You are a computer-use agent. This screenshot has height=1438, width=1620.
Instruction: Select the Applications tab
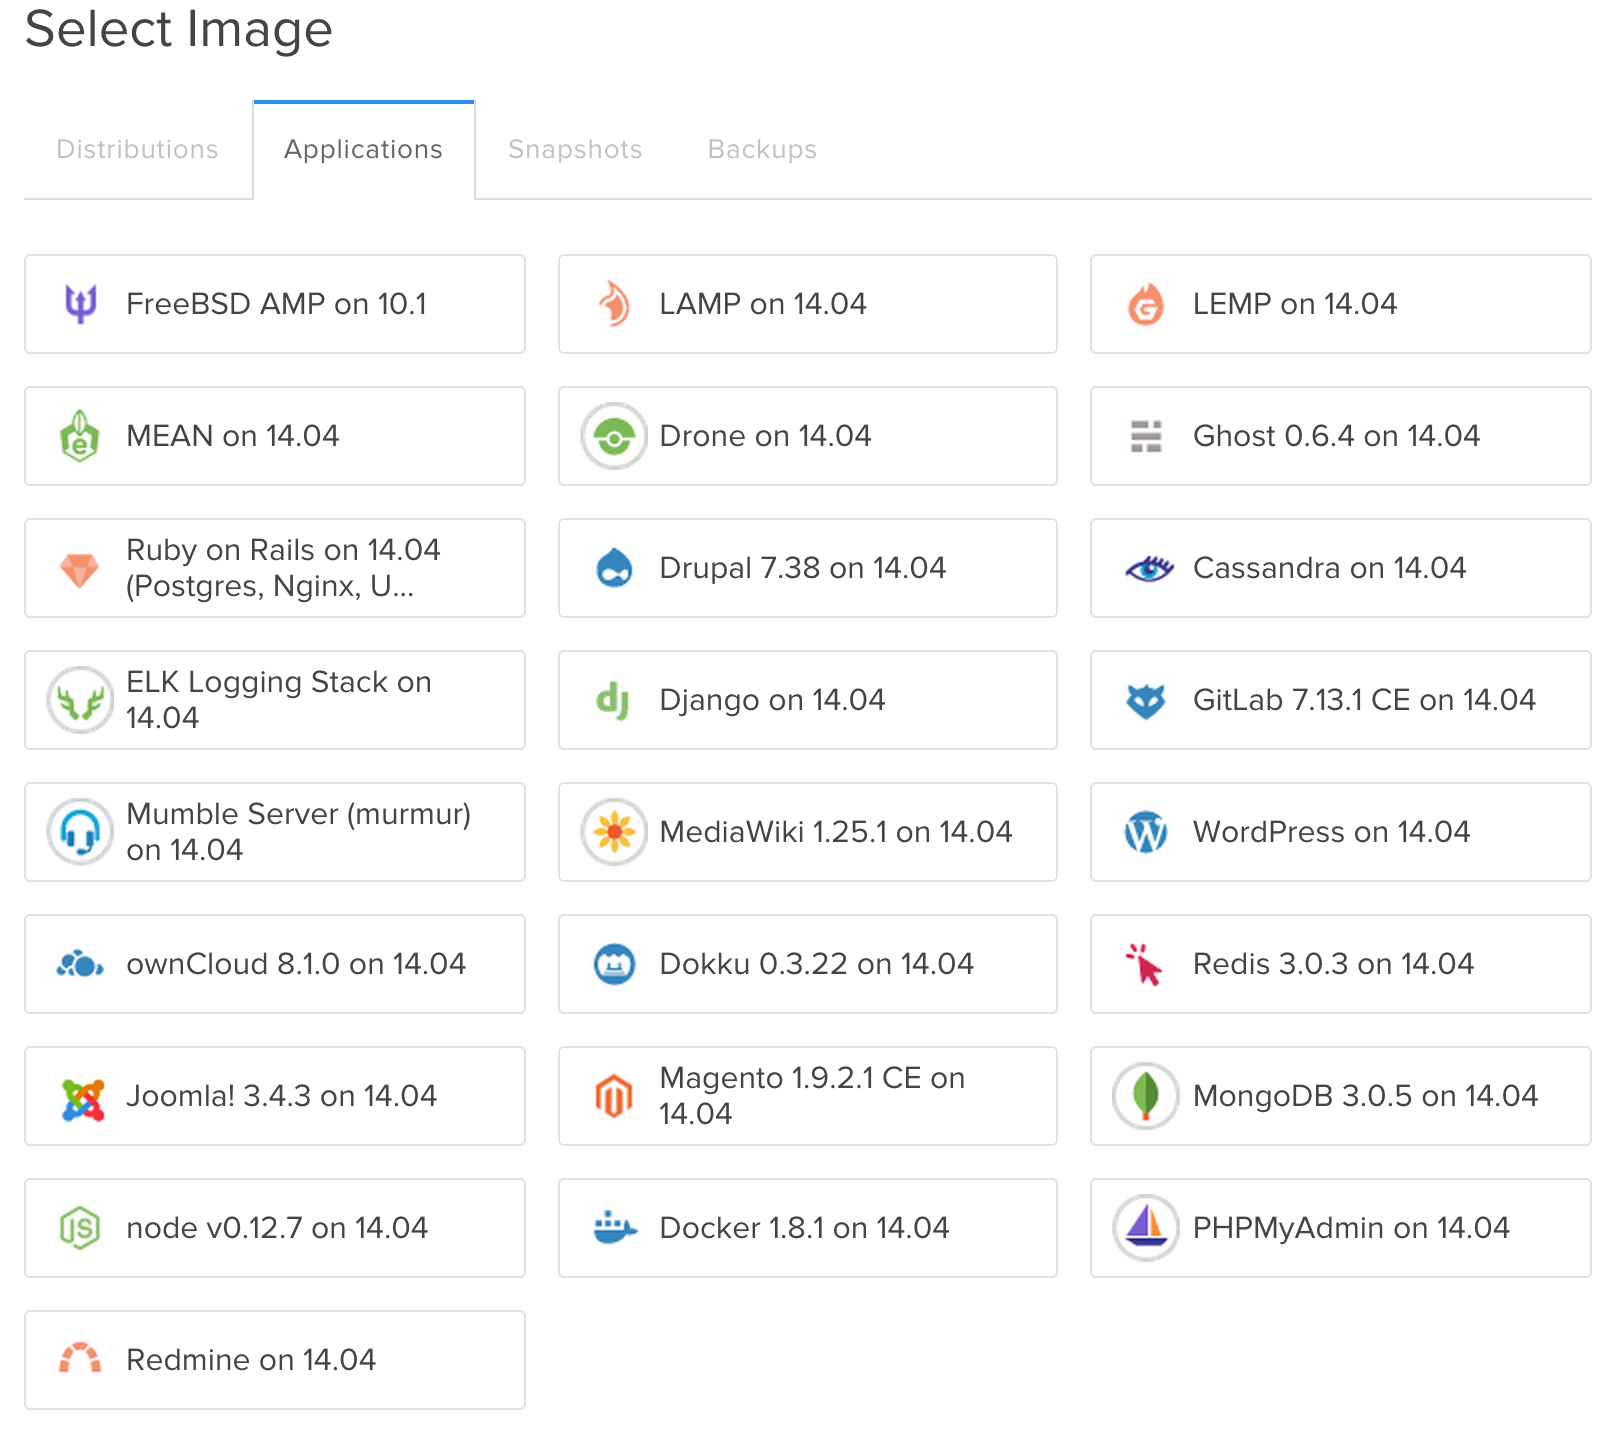click(364, 150)
